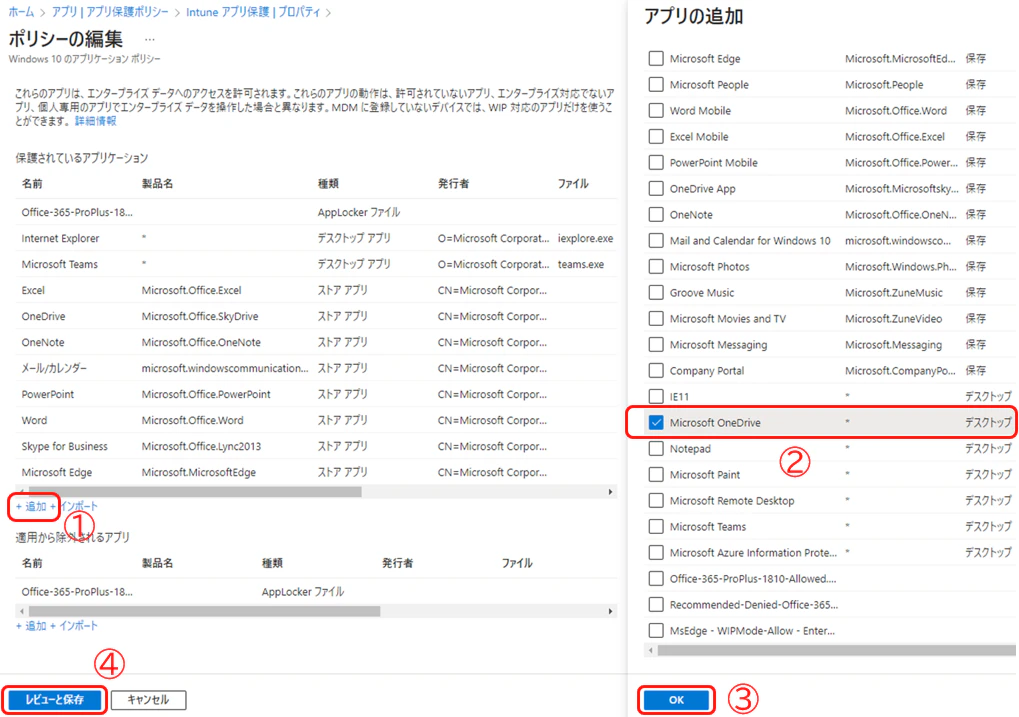Uncheck the Microsoft OneDrive checkbox
This screenshot has width=1019, height=717.
click(x=656, y=423)
